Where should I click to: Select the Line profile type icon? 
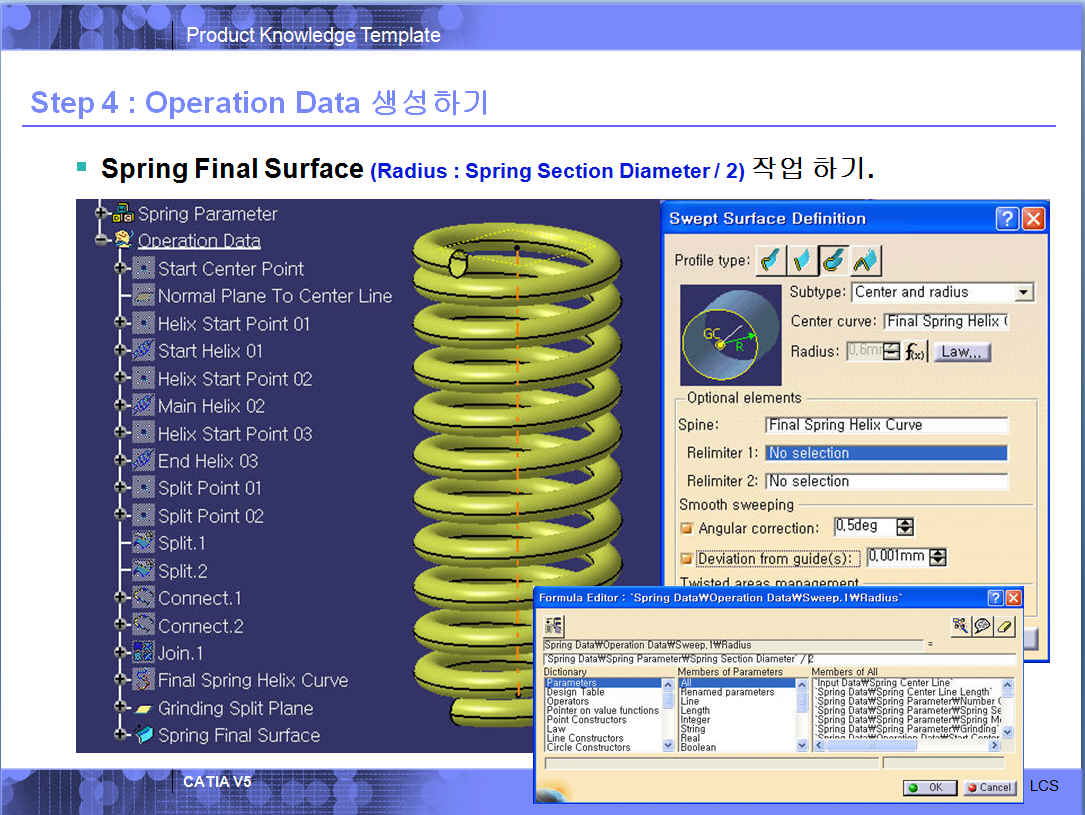tap(801, 260)
